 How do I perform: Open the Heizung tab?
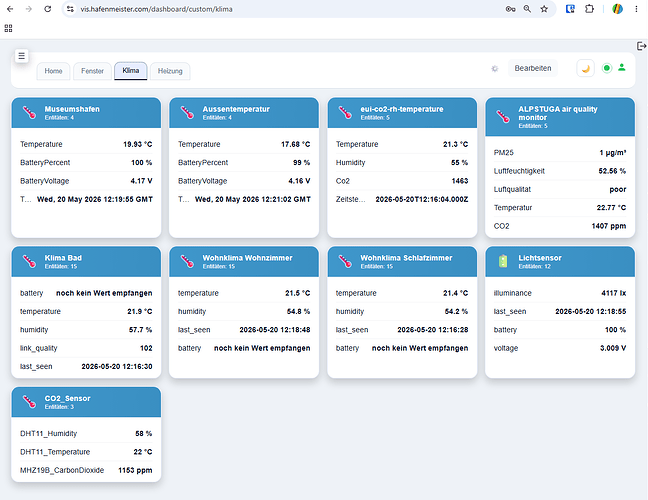170,71
